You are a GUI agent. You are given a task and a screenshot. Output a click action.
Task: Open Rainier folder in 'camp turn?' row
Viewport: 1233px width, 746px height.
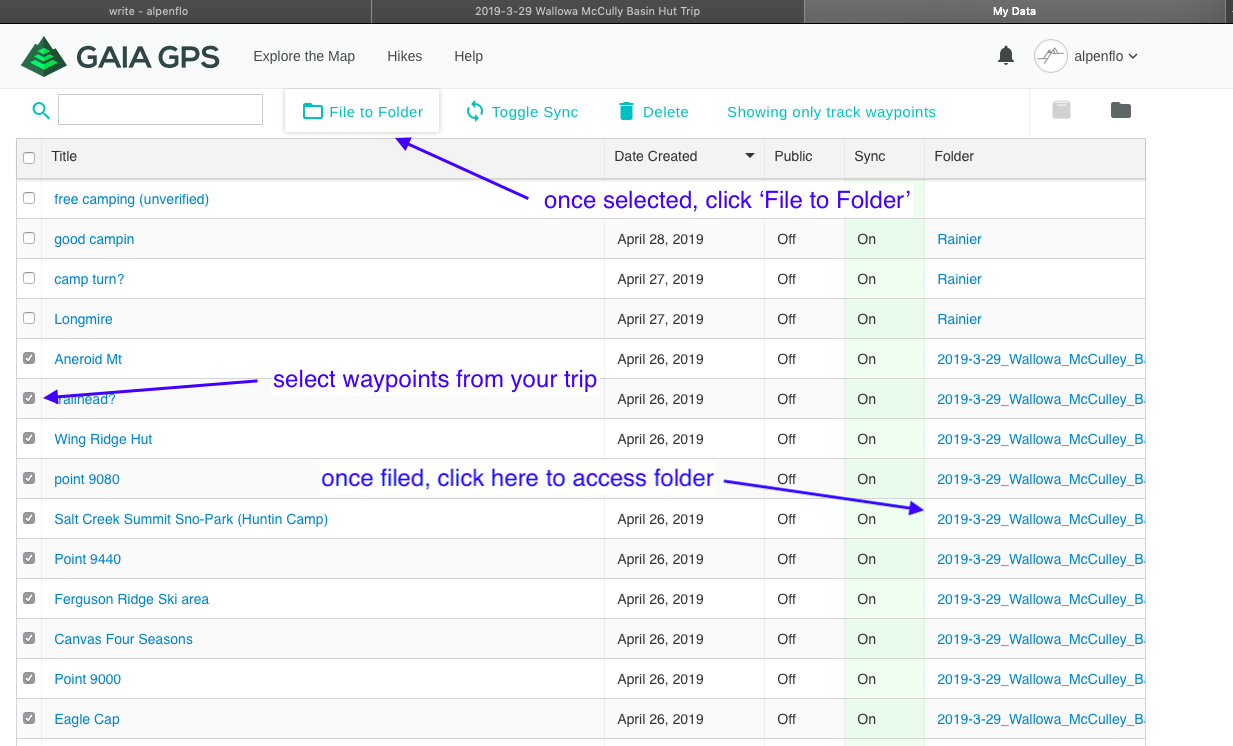(959, 279)
